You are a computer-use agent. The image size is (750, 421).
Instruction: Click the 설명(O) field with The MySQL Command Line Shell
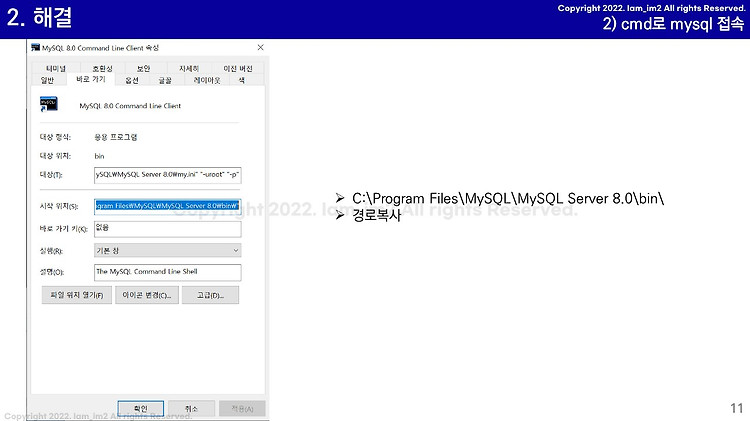[x=167, y=272]
